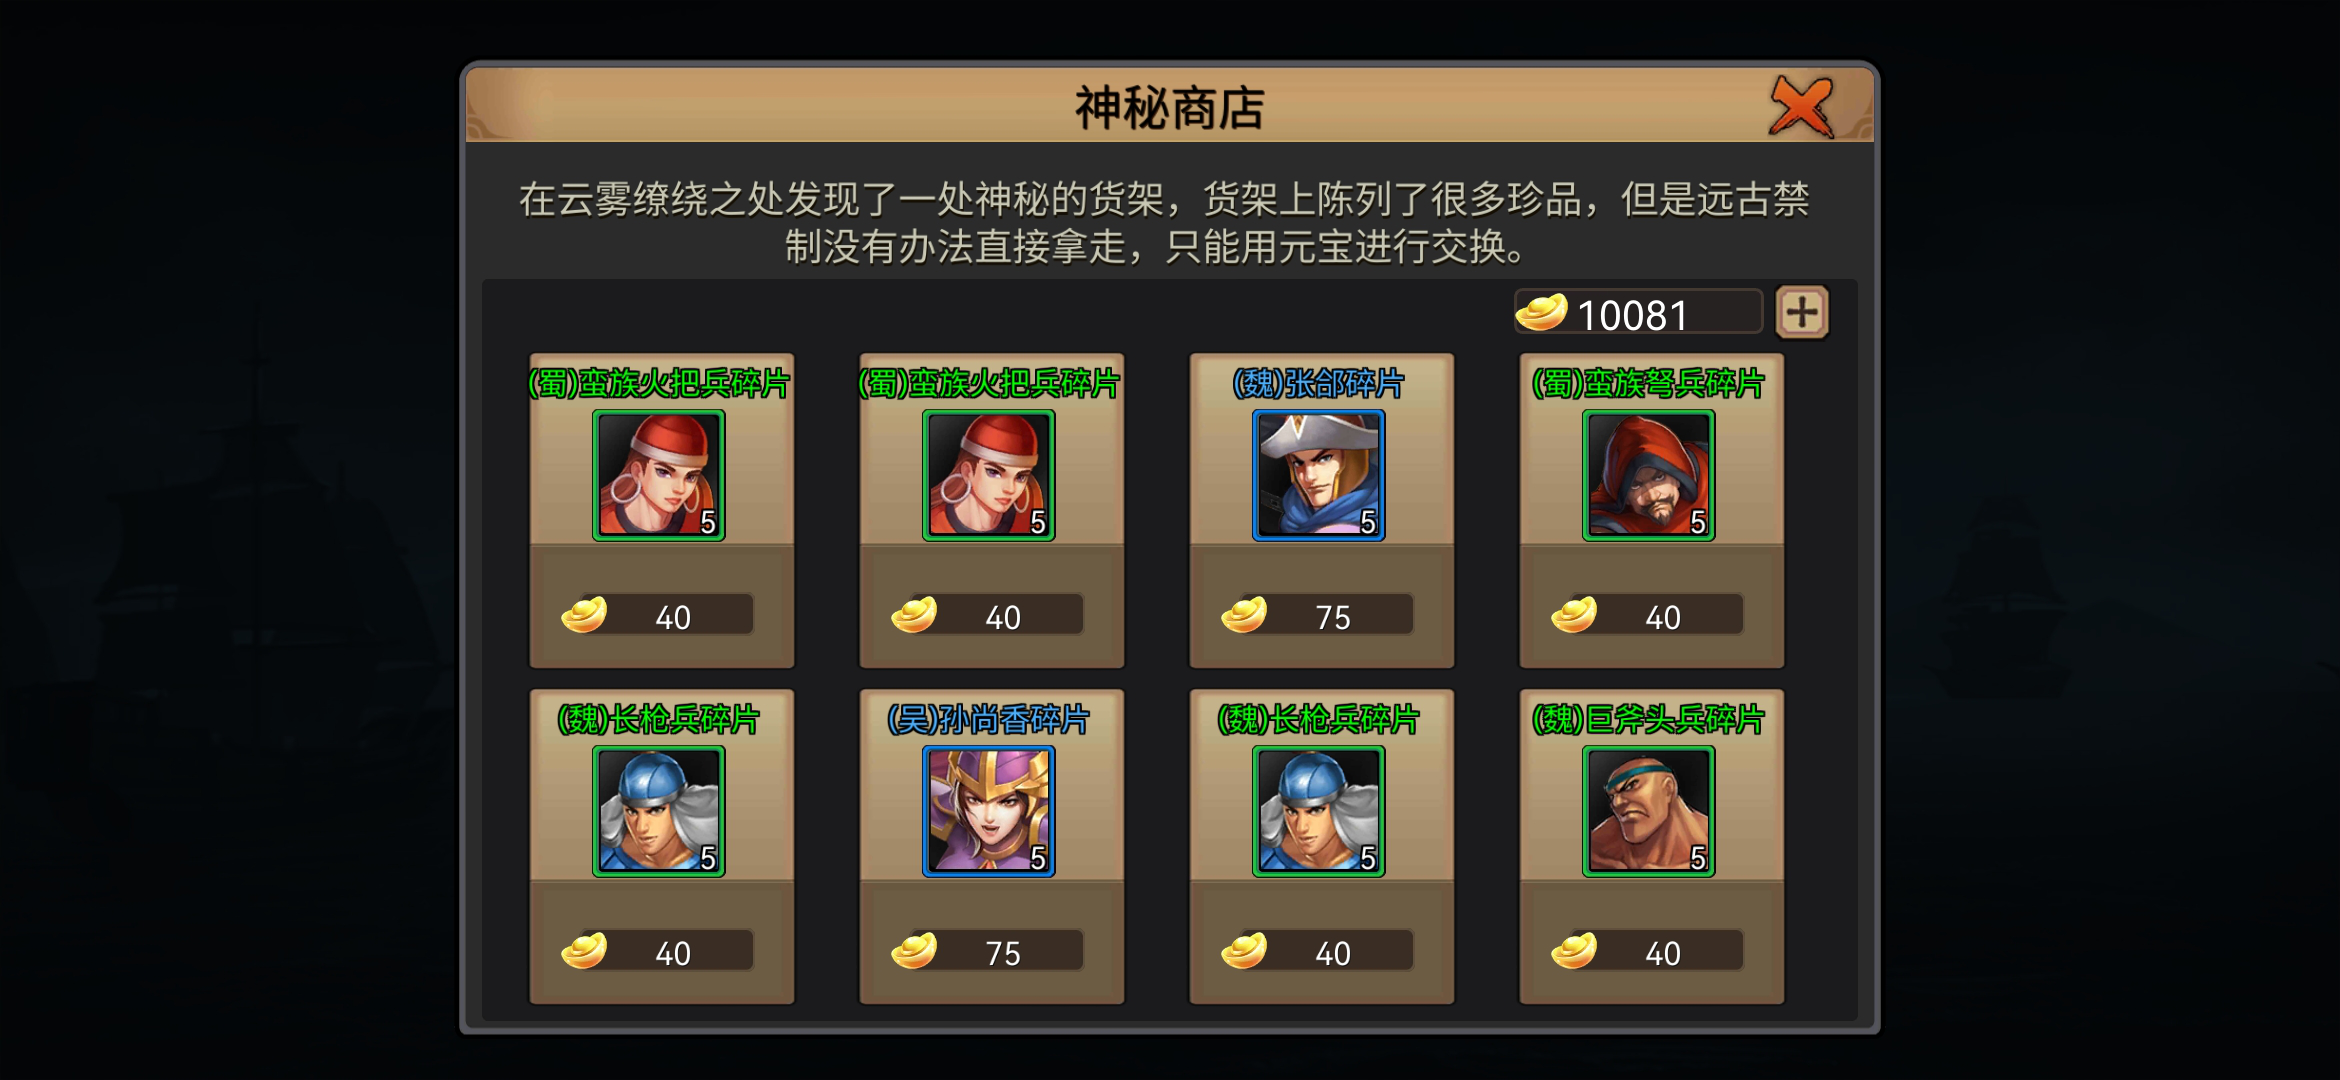Click gold ingot on 张郃碎片 price
The height and width of the screenshot is (1080, 2340).
pyautogui.click(x=1244, y=614)
